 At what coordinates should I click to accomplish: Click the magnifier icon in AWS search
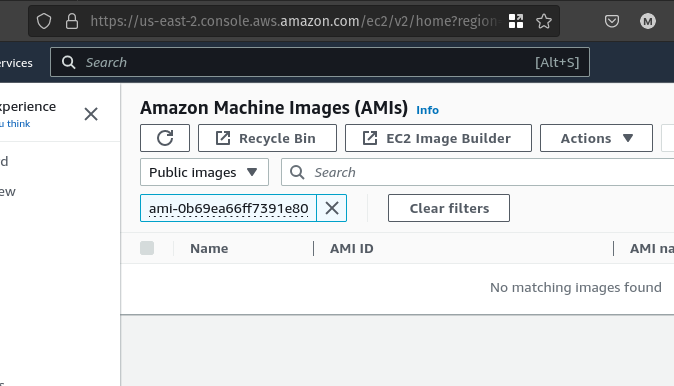coord(68,62)
